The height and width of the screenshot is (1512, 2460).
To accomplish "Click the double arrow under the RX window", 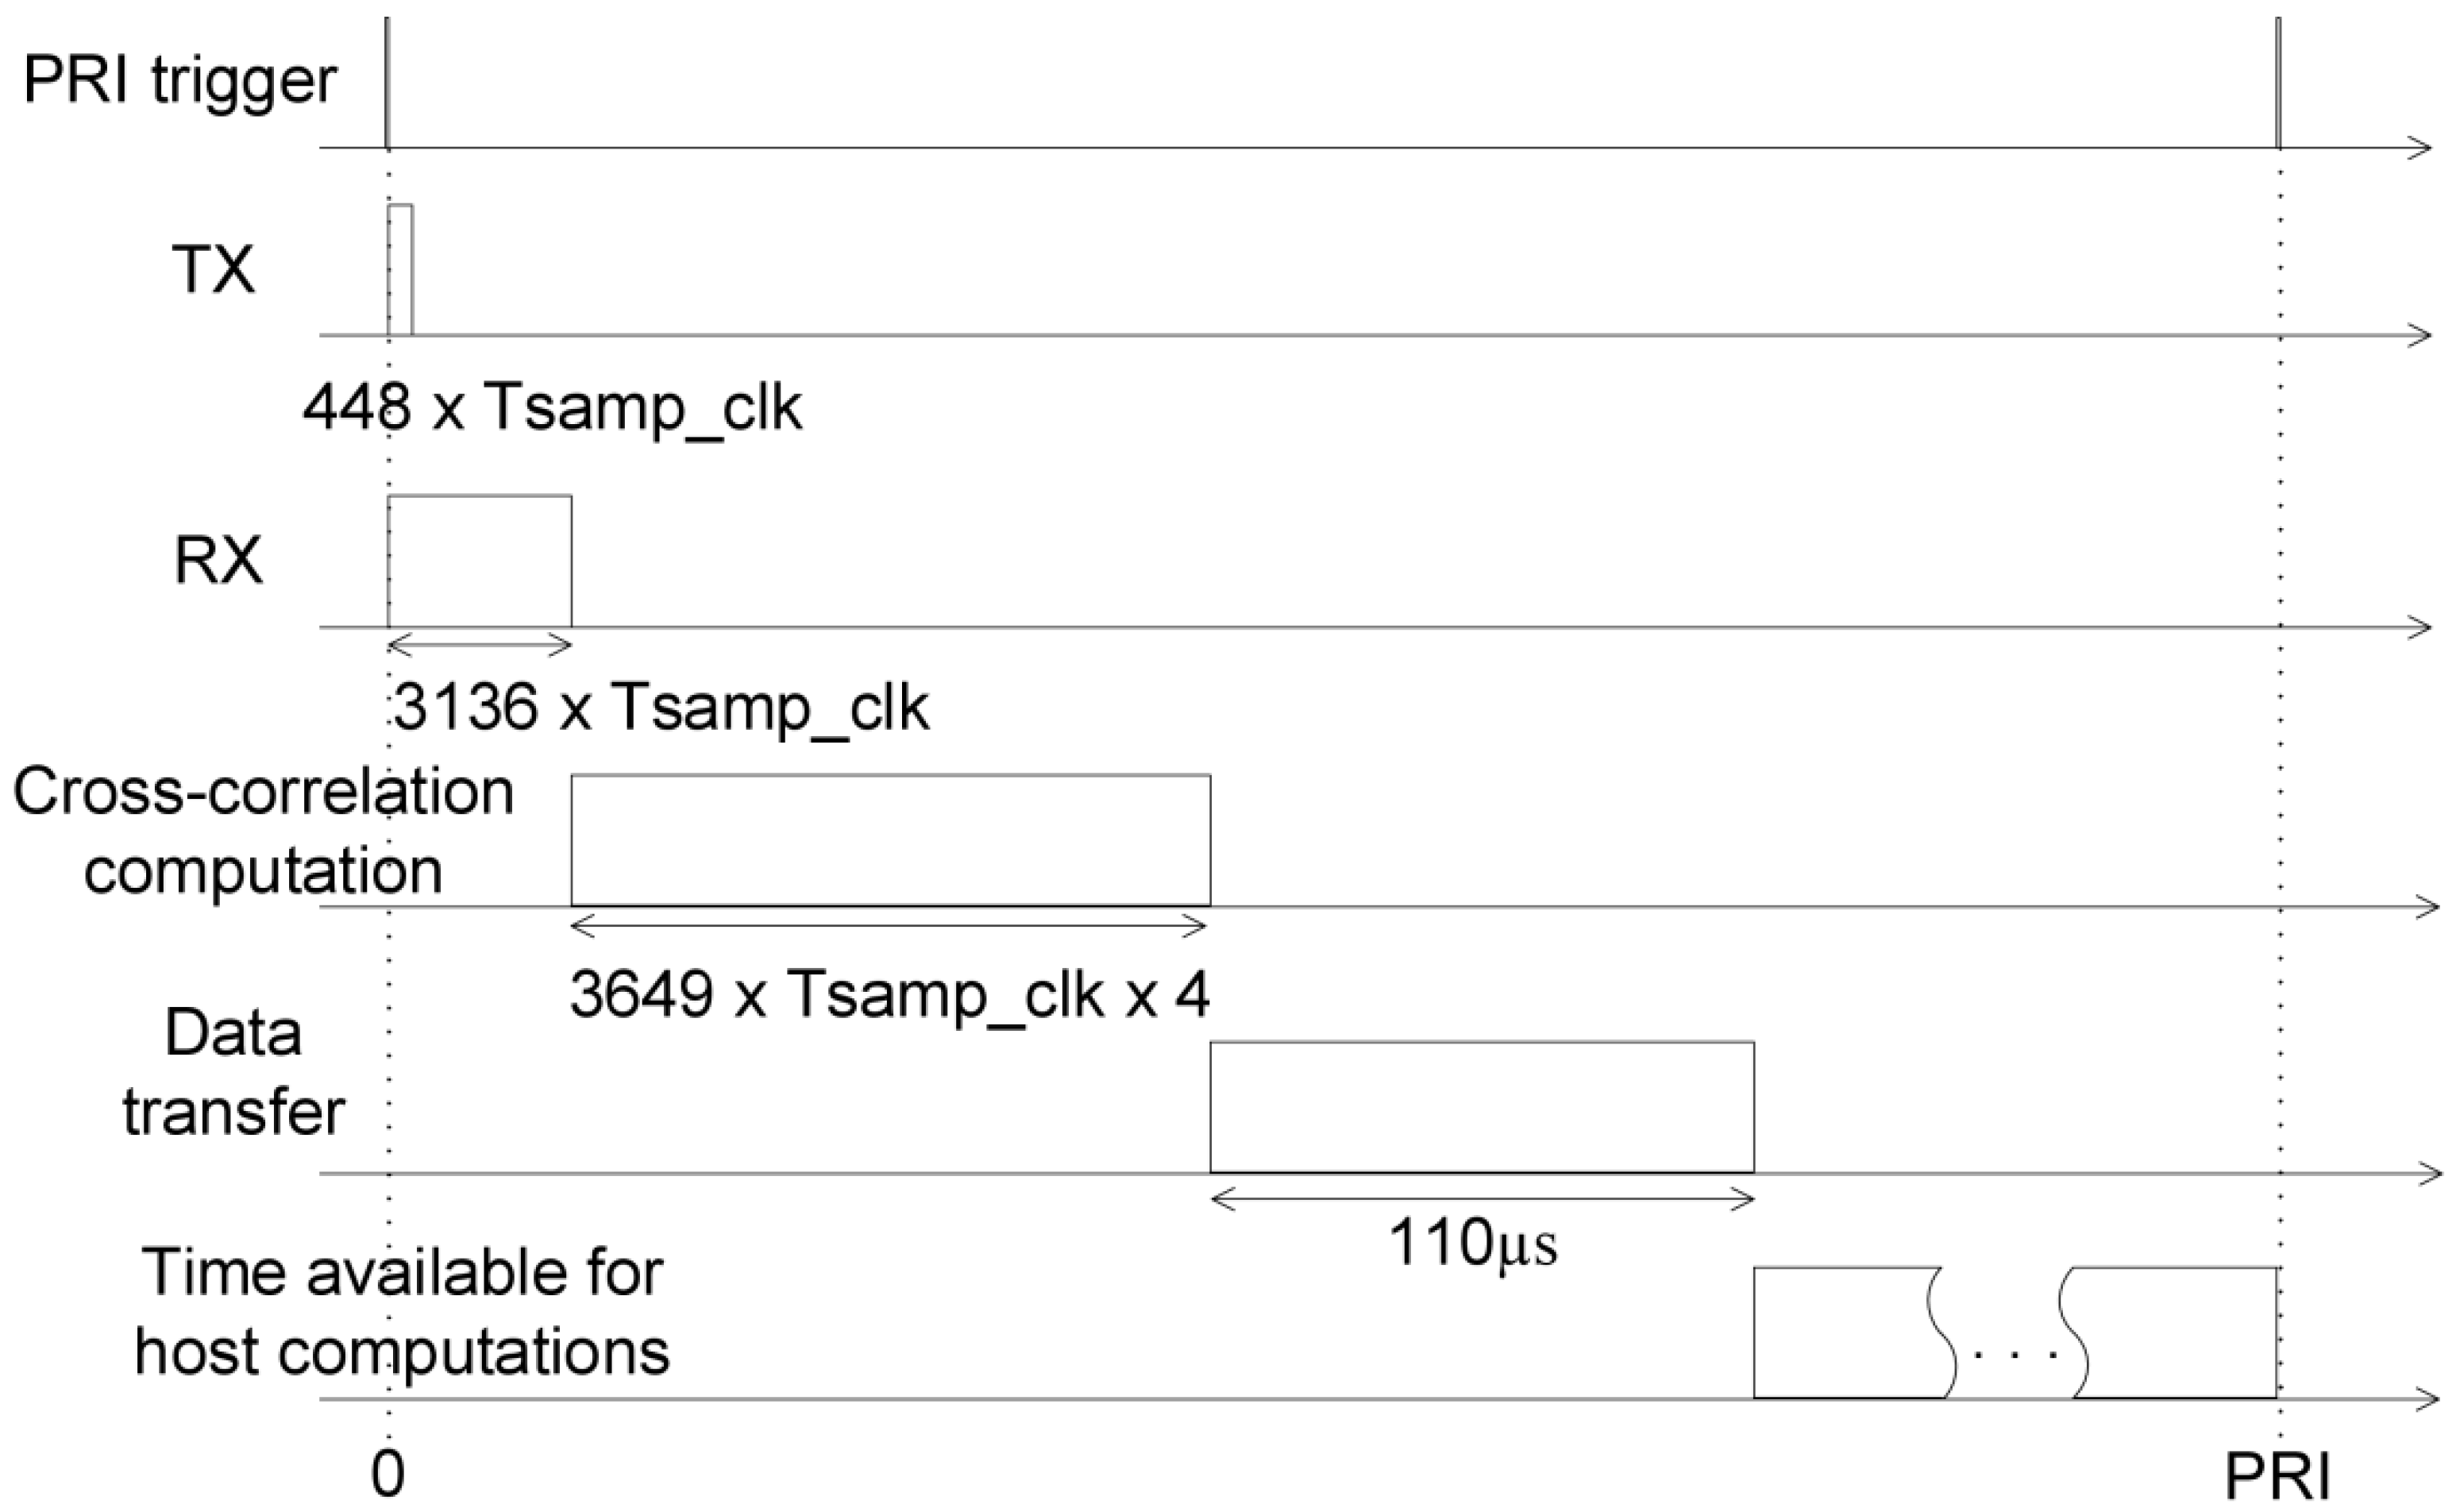I will click(480, 646).
